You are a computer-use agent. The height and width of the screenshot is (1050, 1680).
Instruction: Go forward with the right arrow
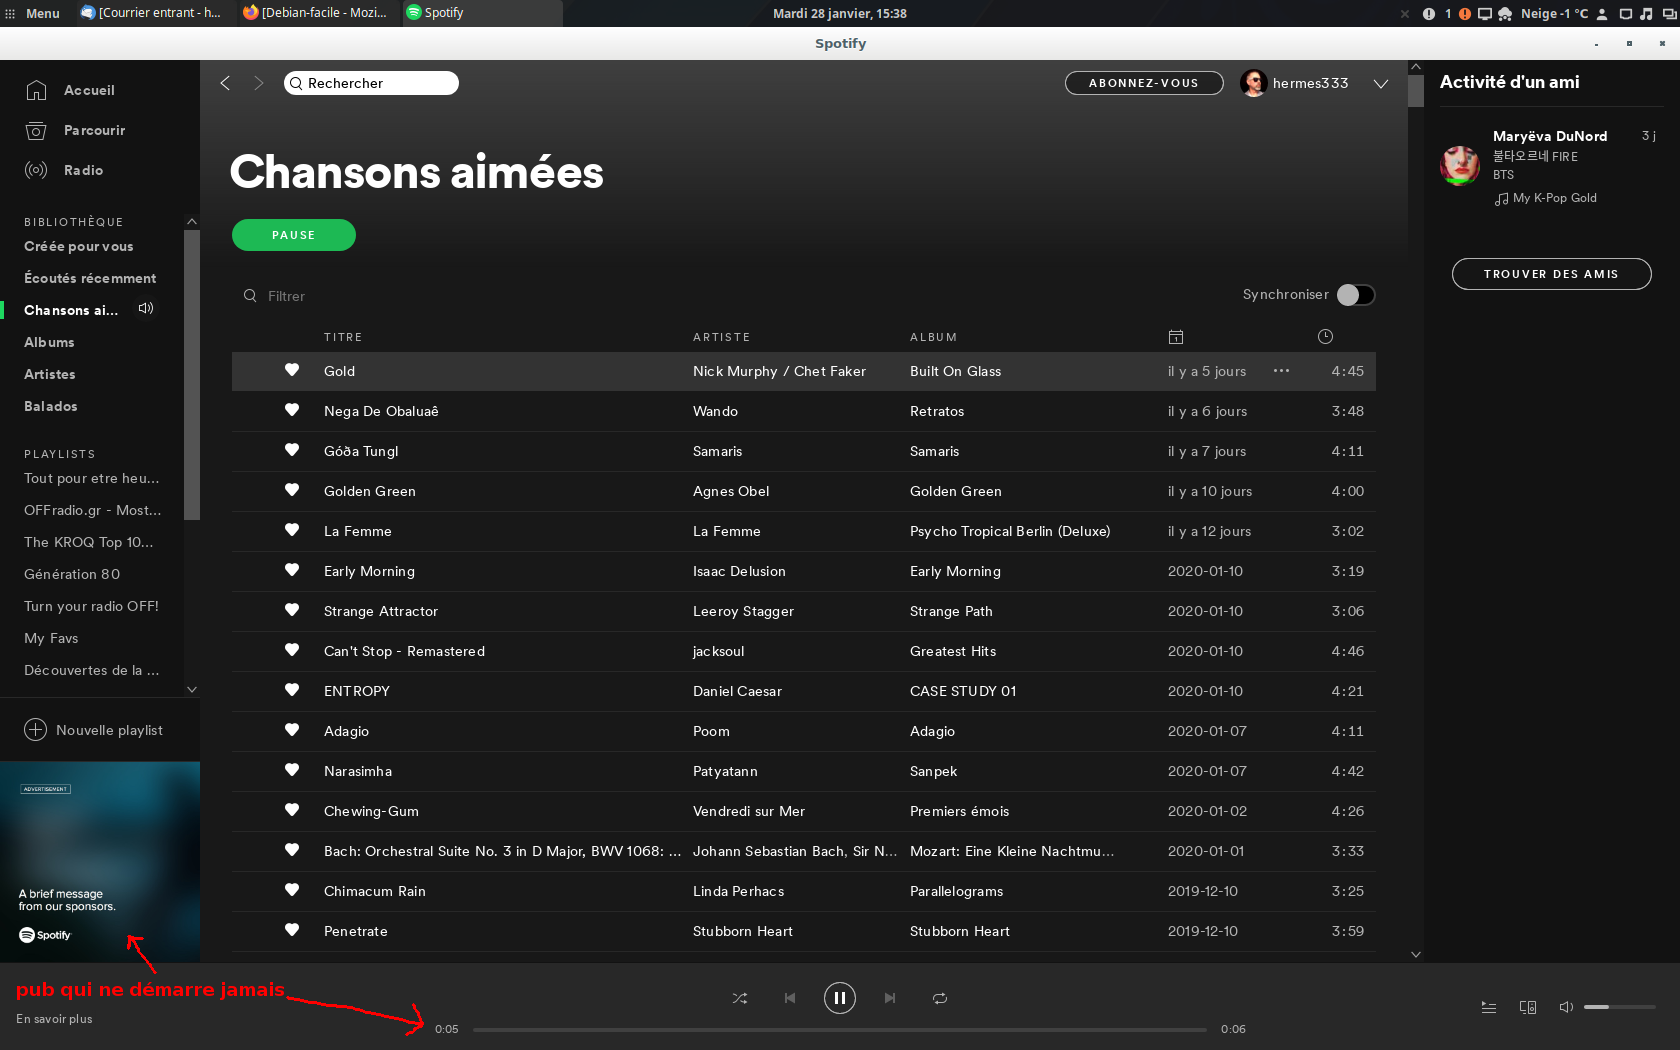[x=259, y=83]
